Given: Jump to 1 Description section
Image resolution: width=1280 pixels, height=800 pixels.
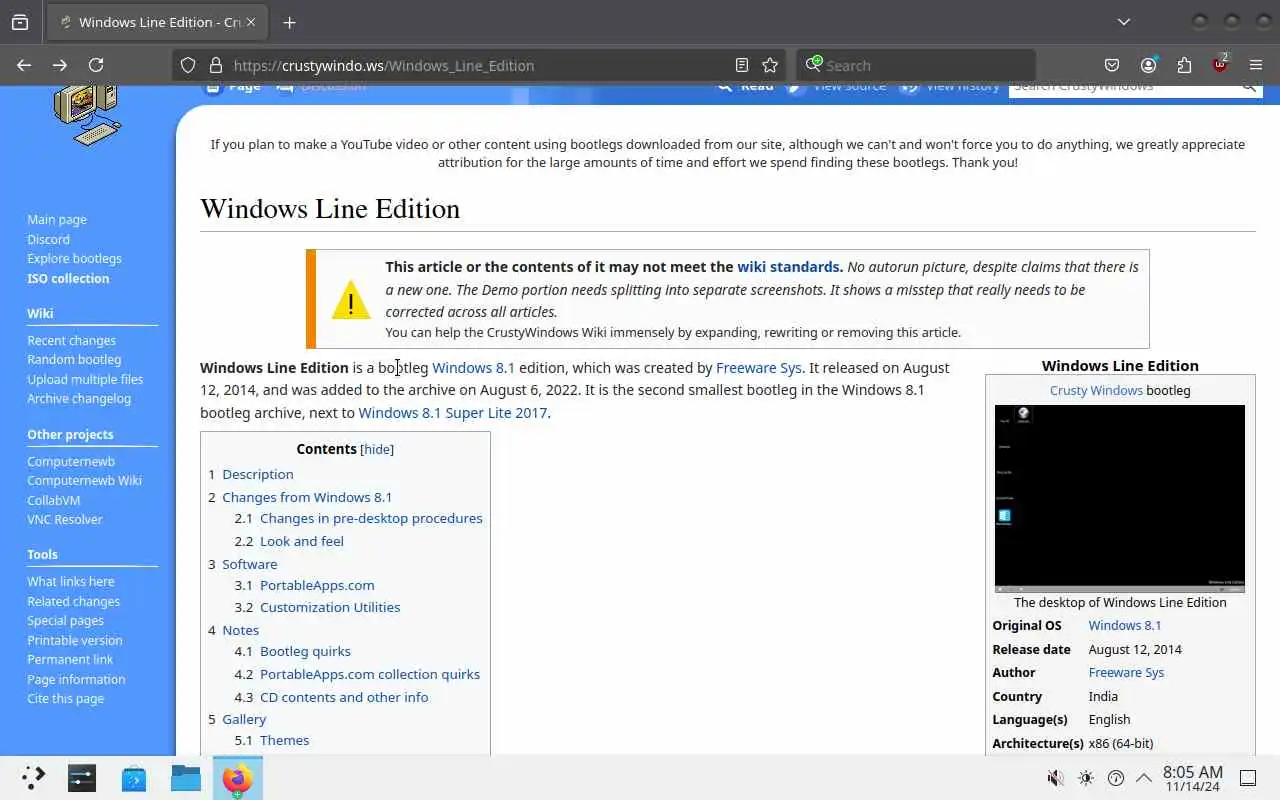Looking at the screenshot, I should 251,475.
